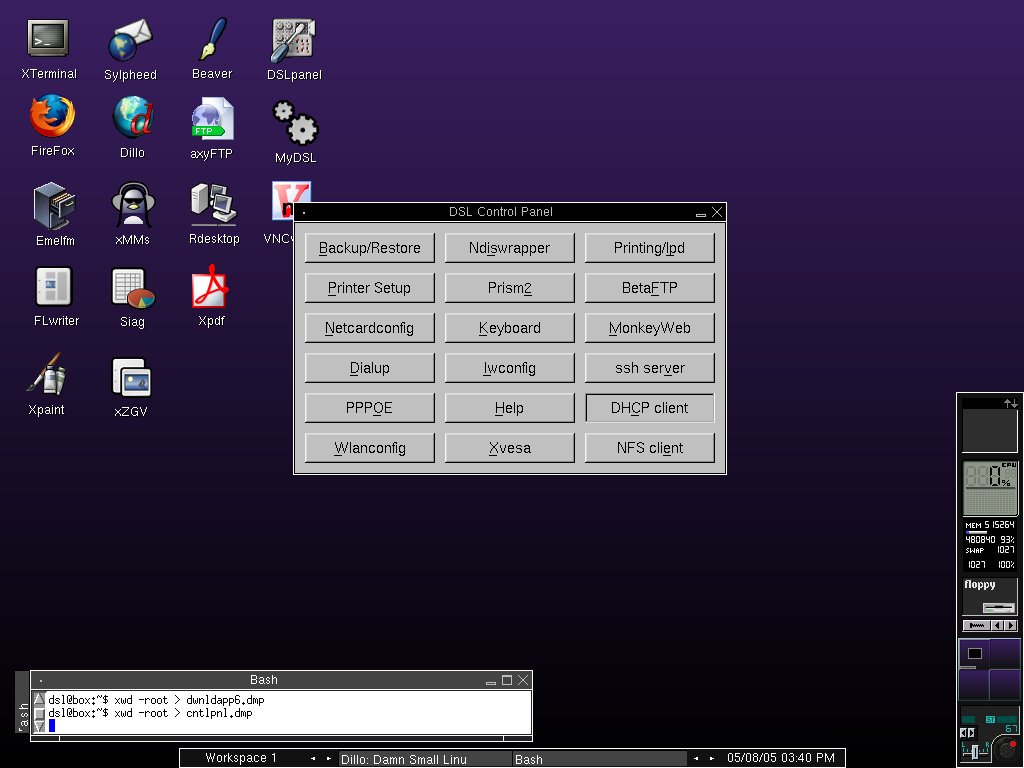Select top-right workspace in the pager
This screenshot has height=768, width=1024.
(1004, 654)
